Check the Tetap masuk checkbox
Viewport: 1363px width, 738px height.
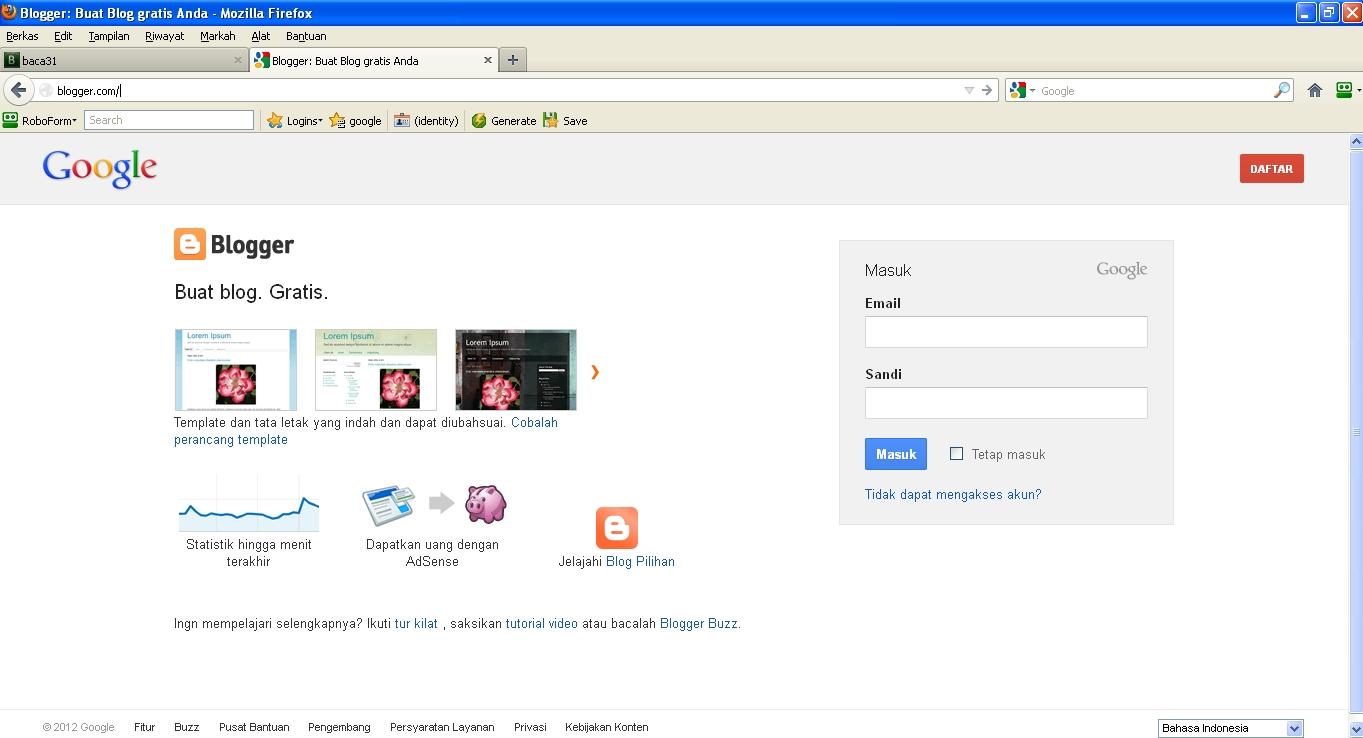(x=956, y=454)
